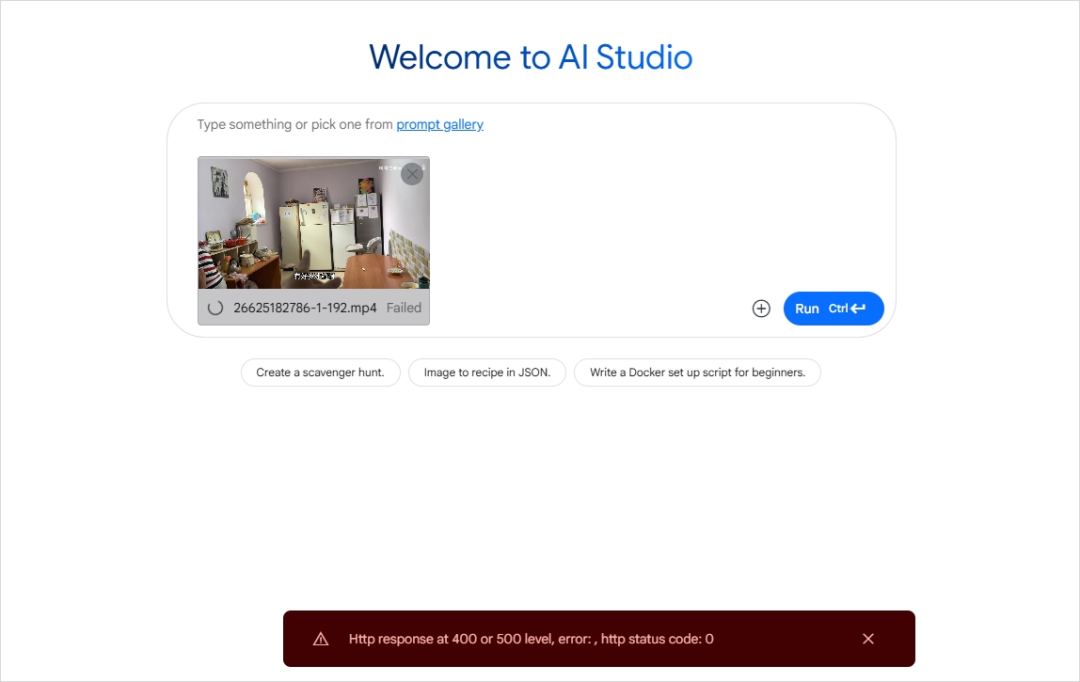
Task: Pick the Docker set up script suggestion
Action: (x=697, y=373)
